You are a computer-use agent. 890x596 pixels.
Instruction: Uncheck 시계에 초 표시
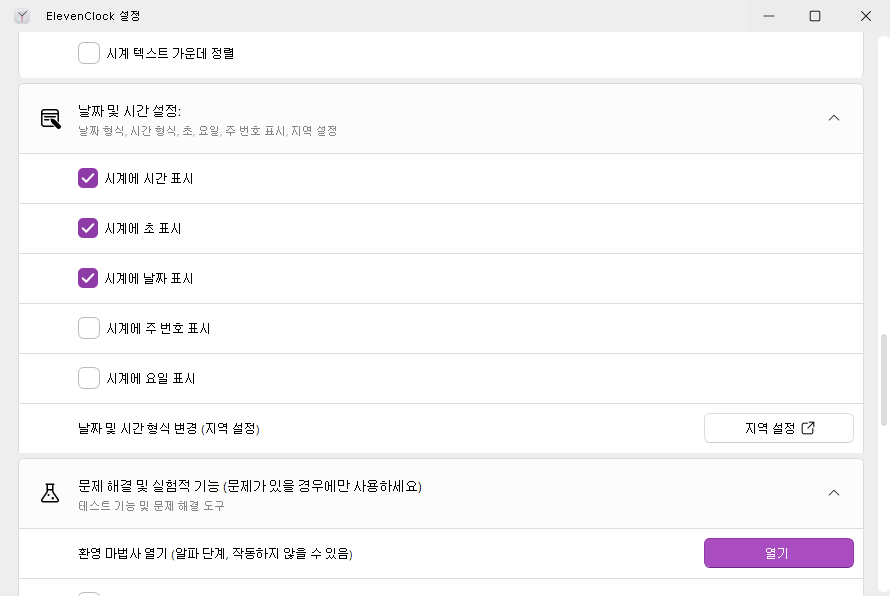pyautogui.click(x=88, y=228)
